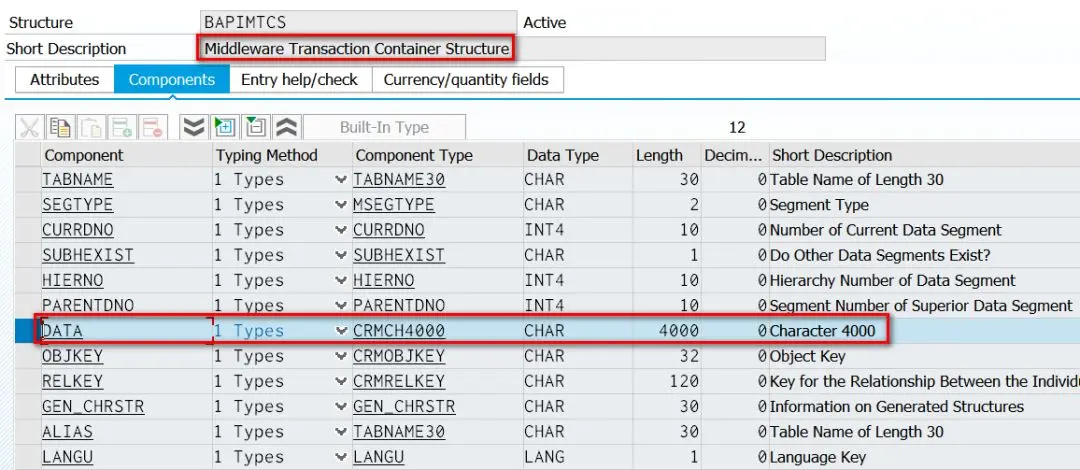Viewport: 1080px width, 470px height.
Task: Click the SUBHEXIST component name
Action: [87, 256]
